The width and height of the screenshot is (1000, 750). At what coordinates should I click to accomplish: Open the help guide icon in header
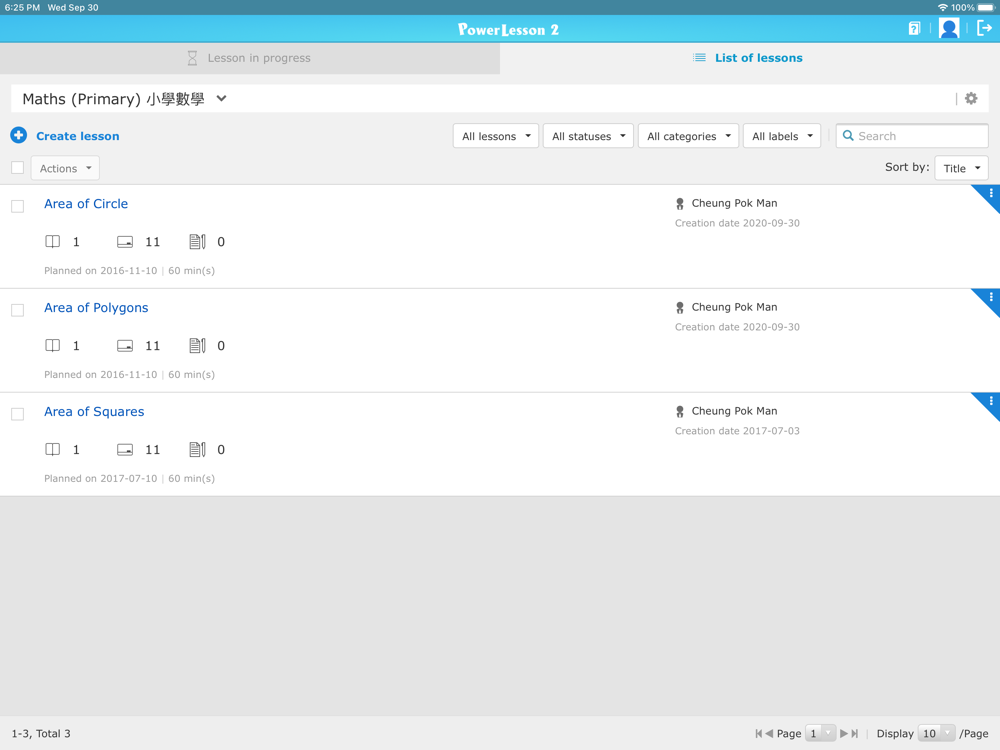914,29
